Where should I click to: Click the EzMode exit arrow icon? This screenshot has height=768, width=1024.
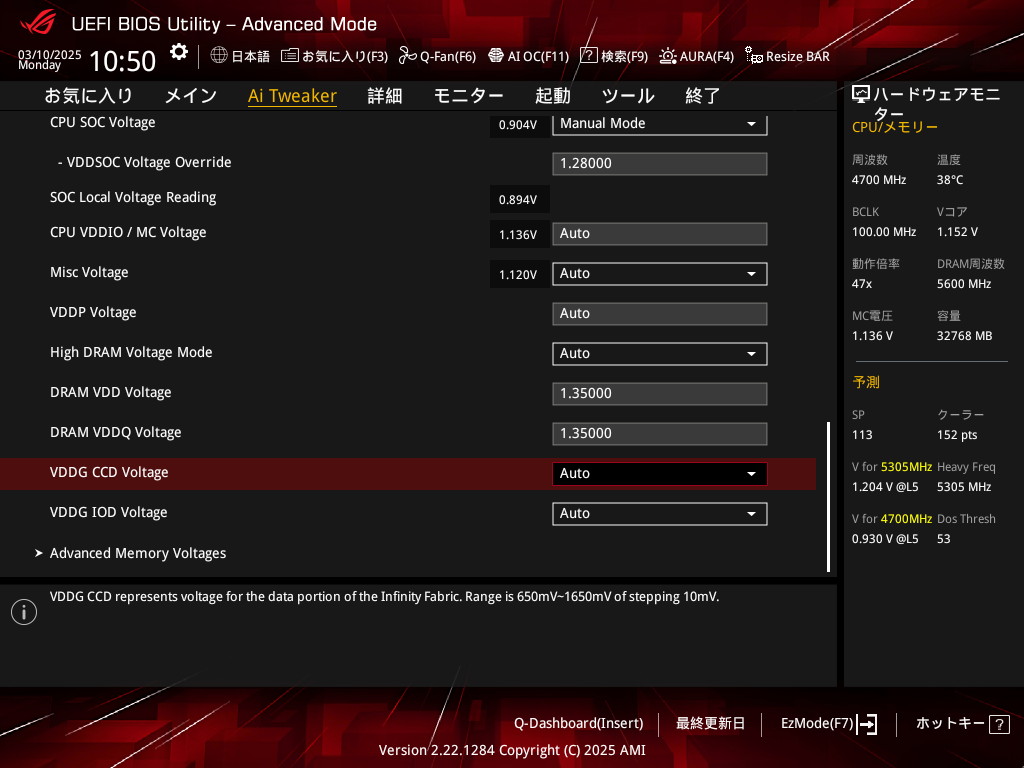(x=867, y=724)
